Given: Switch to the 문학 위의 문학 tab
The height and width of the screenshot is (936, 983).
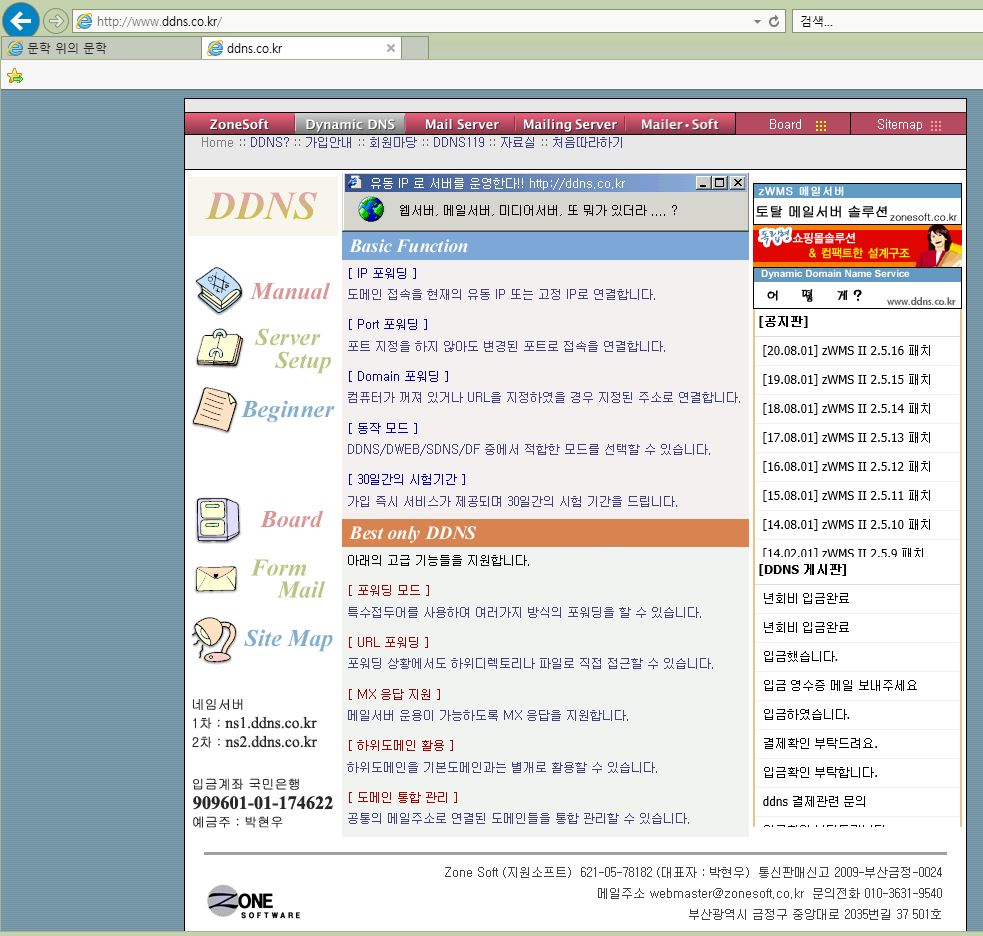Looking at the screenshot, I should coord(100,48).
